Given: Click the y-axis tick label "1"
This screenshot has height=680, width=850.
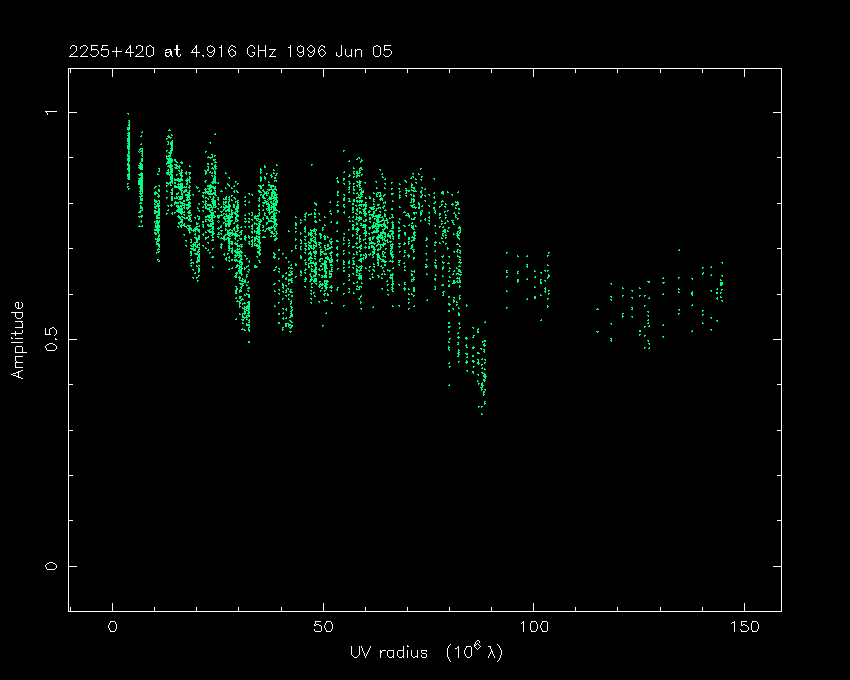Looking at the screenshot, I should pyautogui.click(x=51, y=113).
